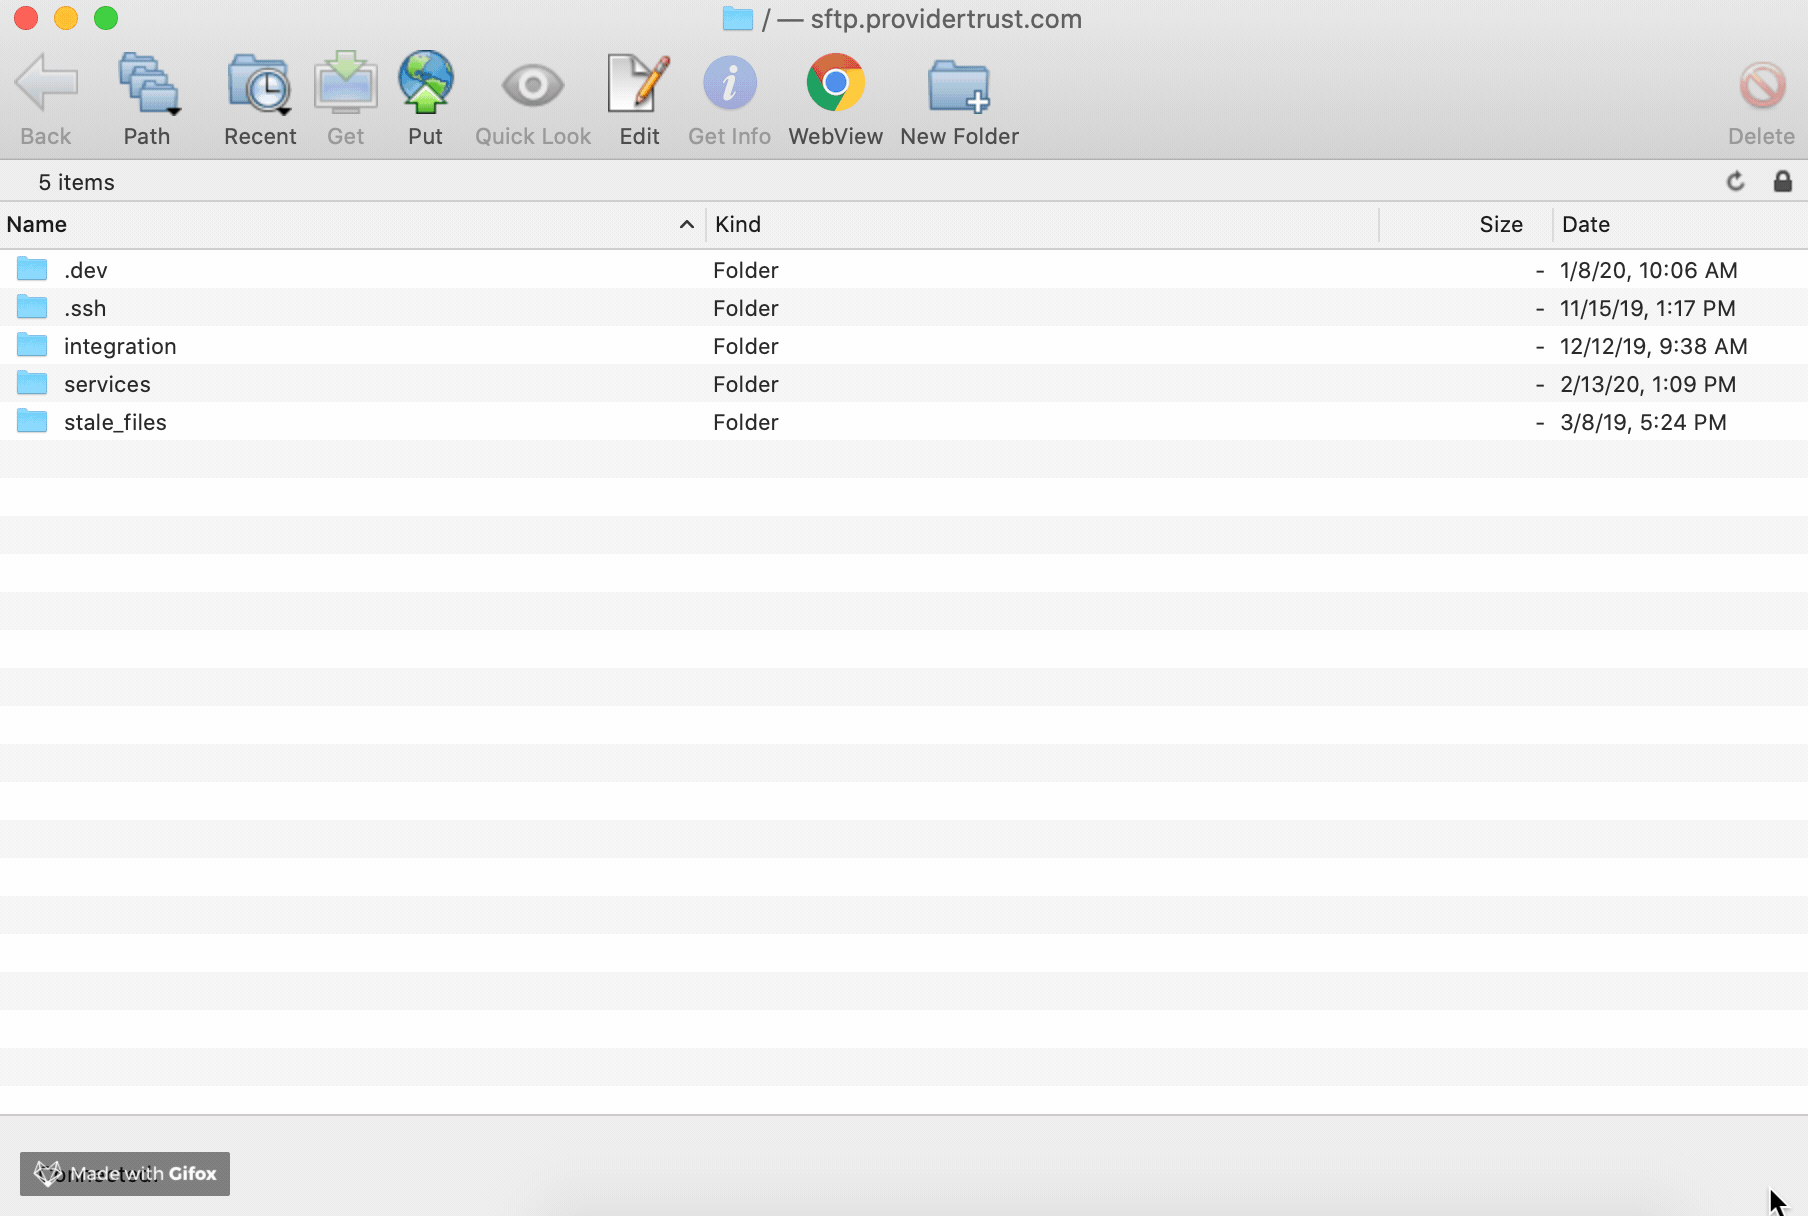Click the title bar folder proxy icon
Image resolution: width=1808 pixels, height=1216 pixels.
pos(738,19)
